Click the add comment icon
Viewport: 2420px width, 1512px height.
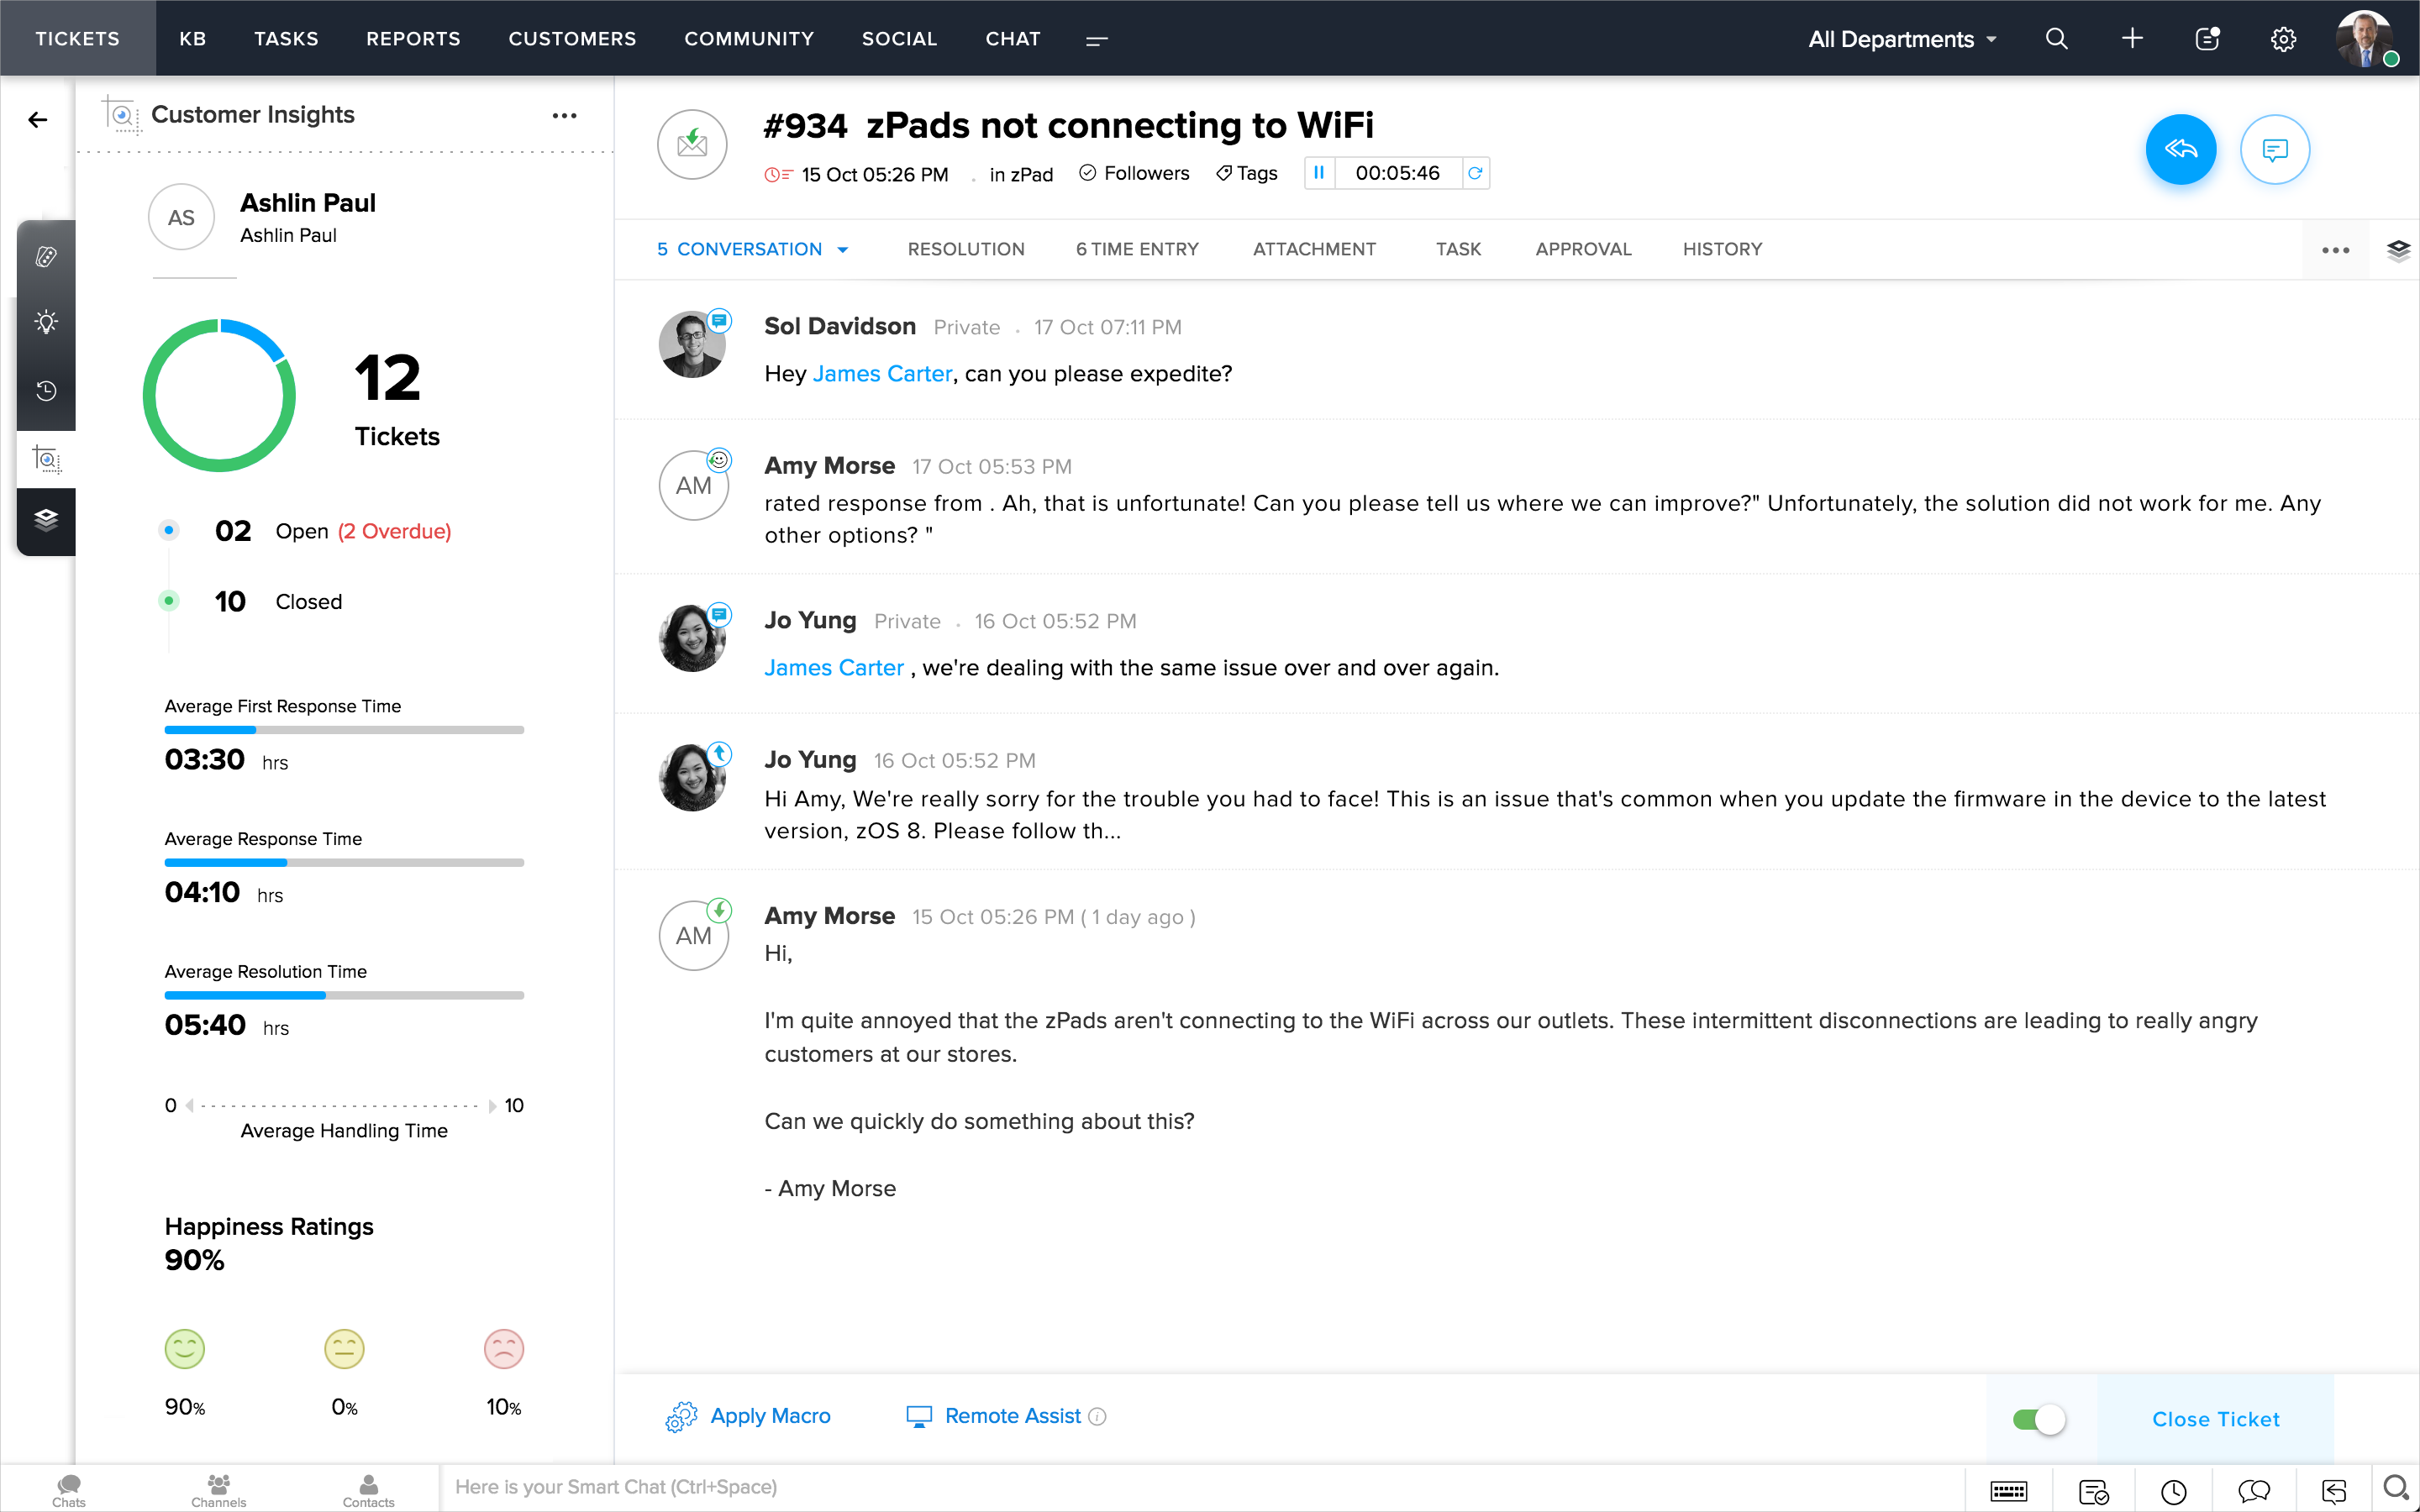pos(2274,150)
